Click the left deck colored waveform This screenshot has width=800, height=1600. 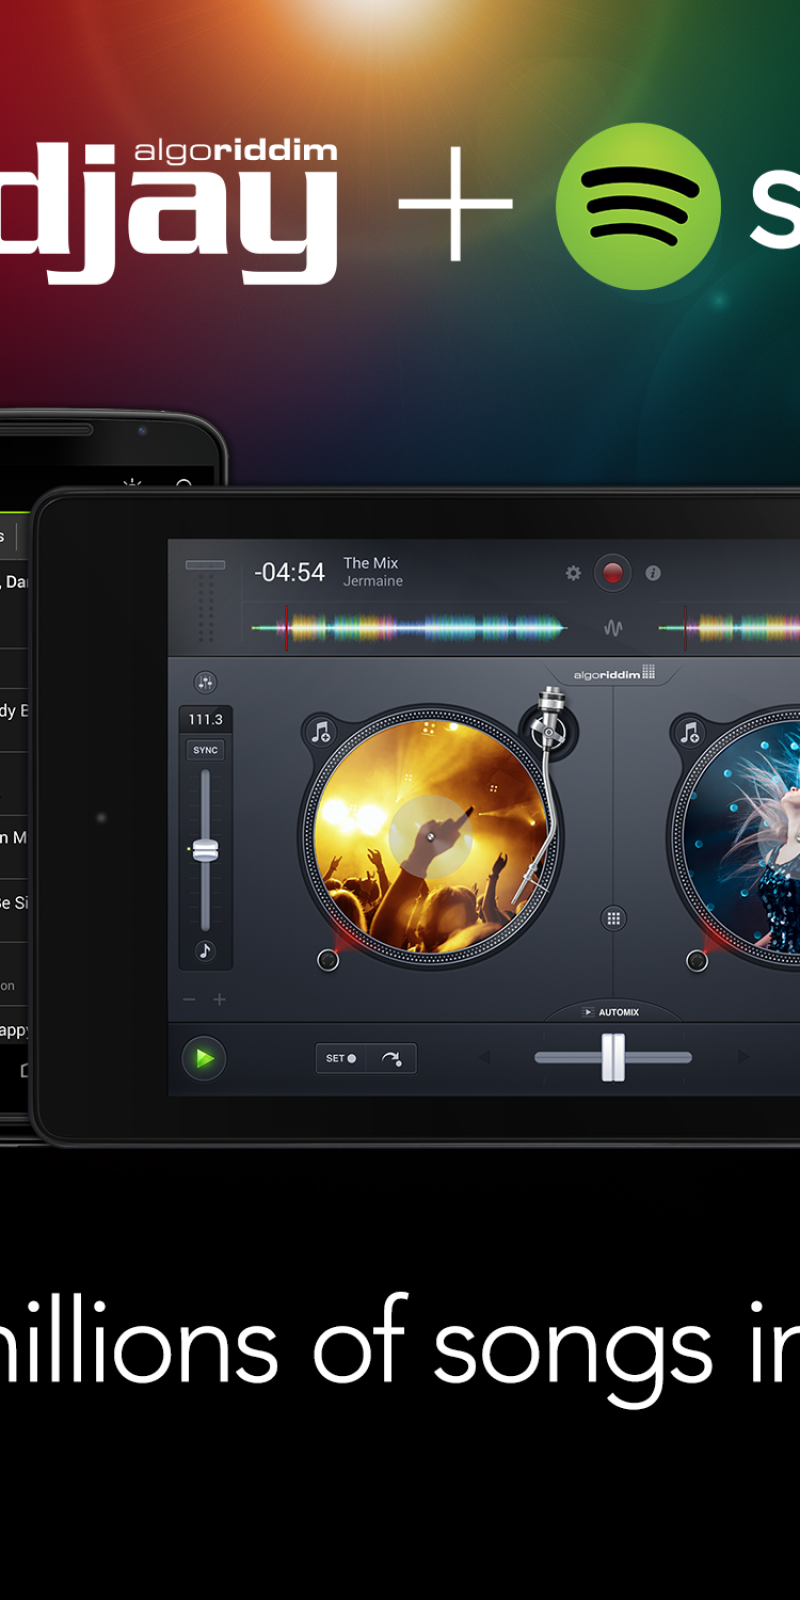[x=410, y=628]
